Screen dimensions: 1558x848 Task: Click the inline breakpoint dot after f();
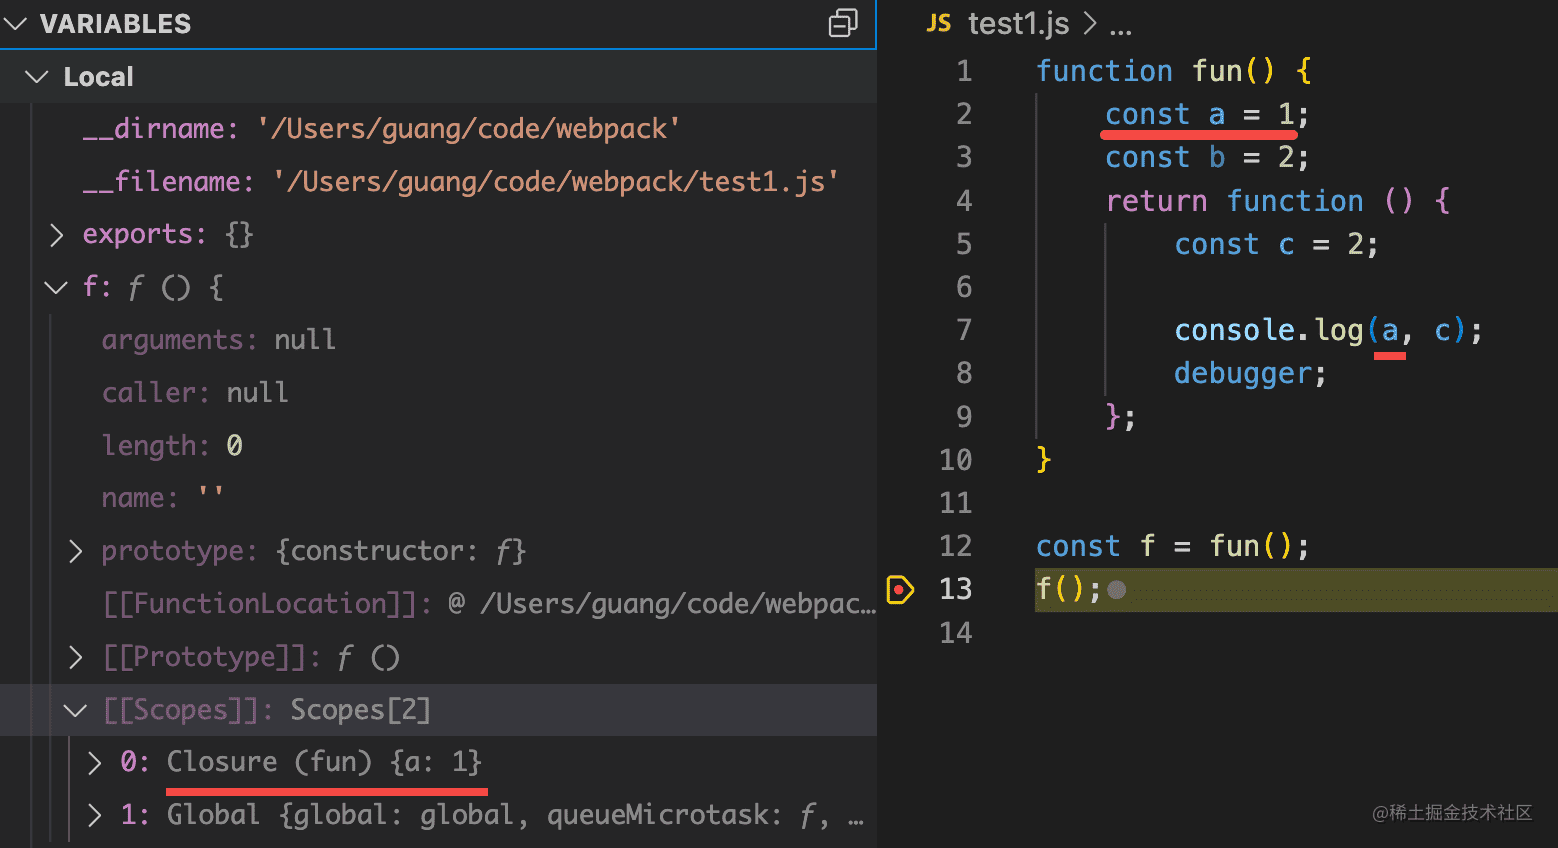[x=1117, y=590]
